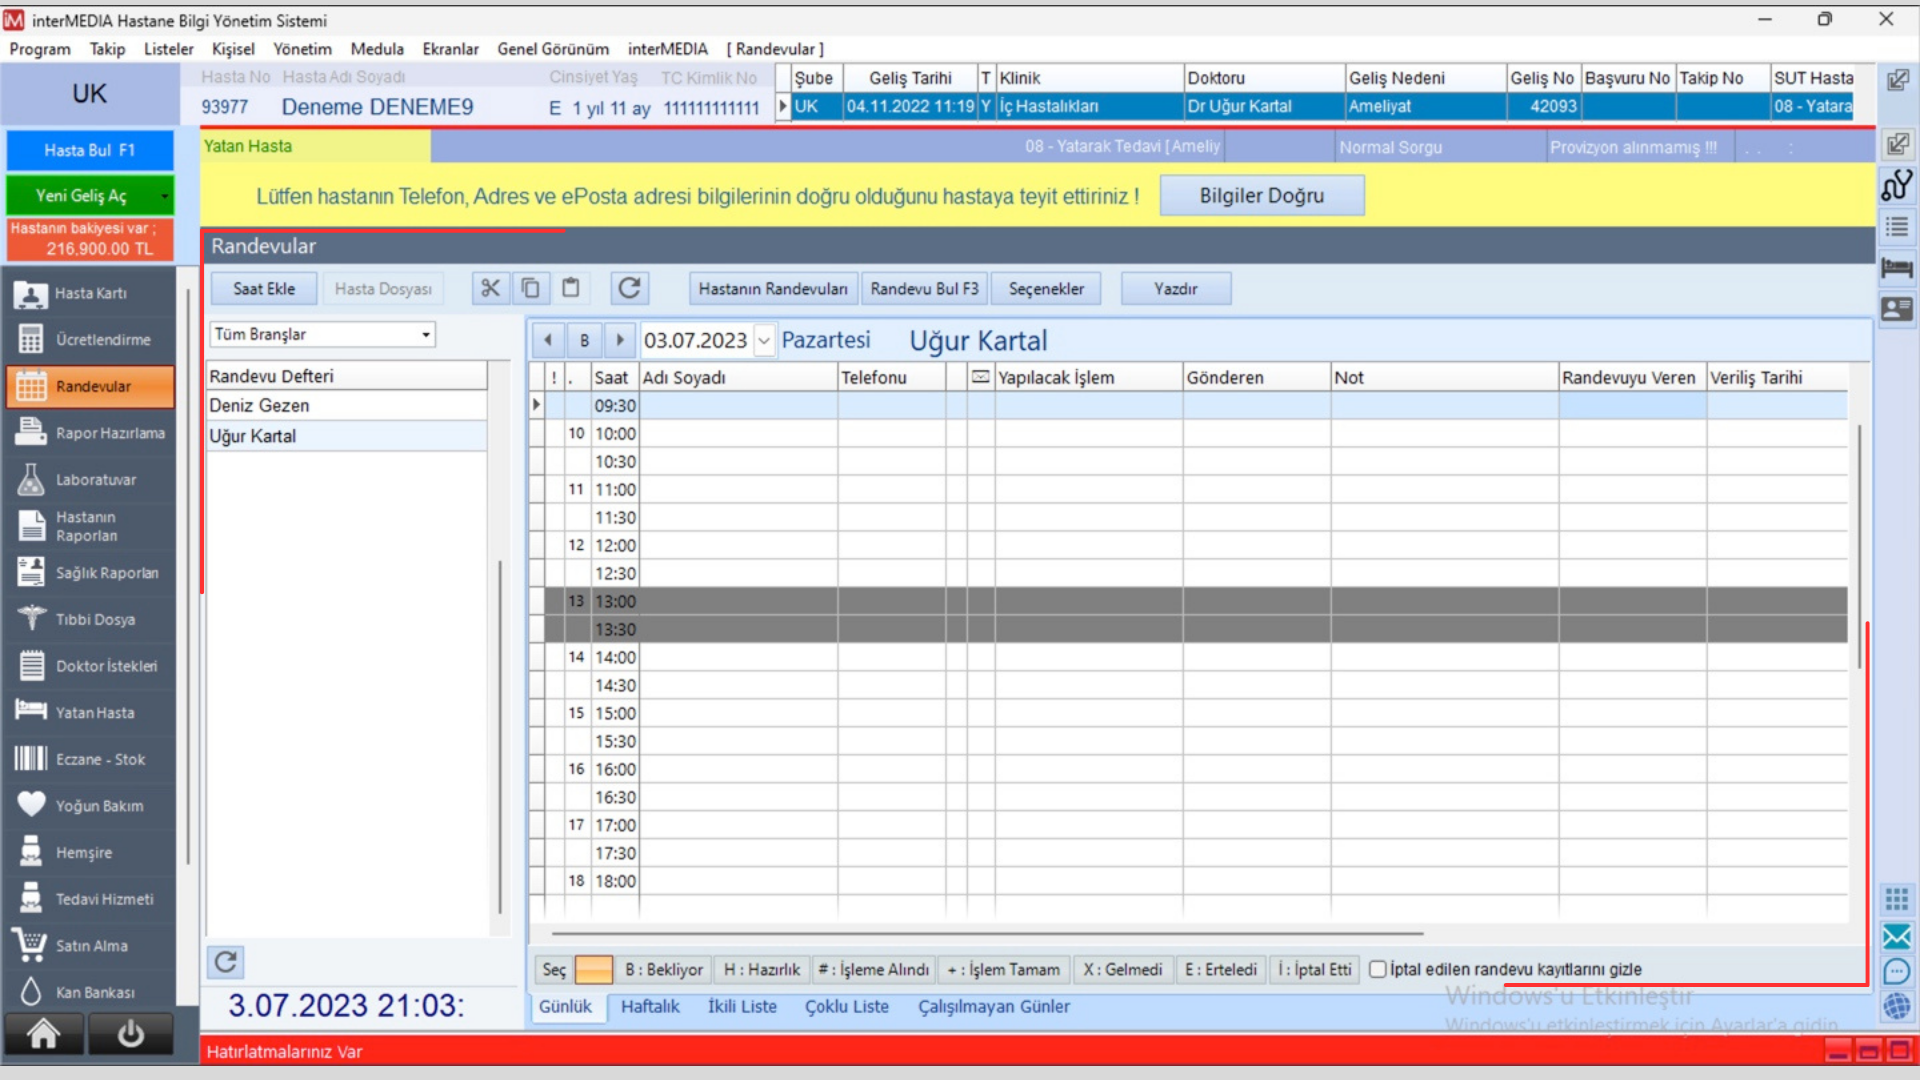Expand the Yeni Geliş Aç dropdown arrow
Image resolution: width=1920 pixels, height=1080 pixels.
click(164, 196)
